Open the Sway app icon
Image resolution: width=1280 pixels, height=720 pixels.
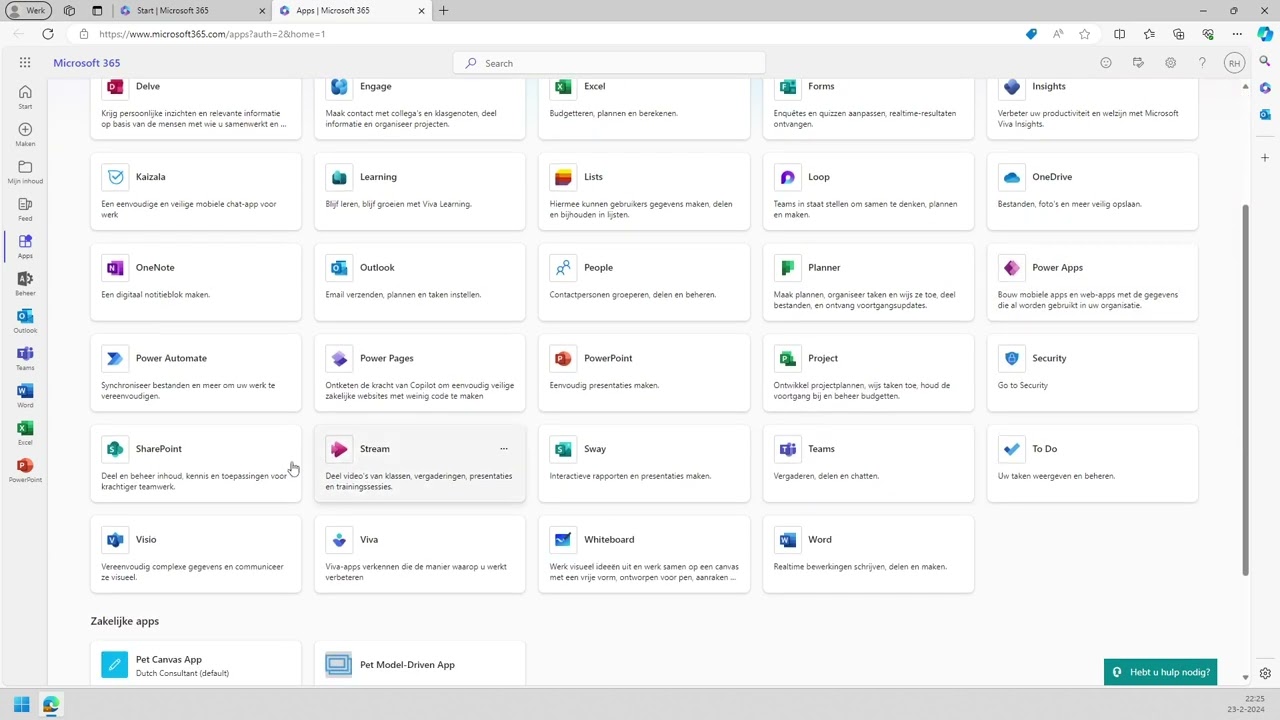coord(563,449)
